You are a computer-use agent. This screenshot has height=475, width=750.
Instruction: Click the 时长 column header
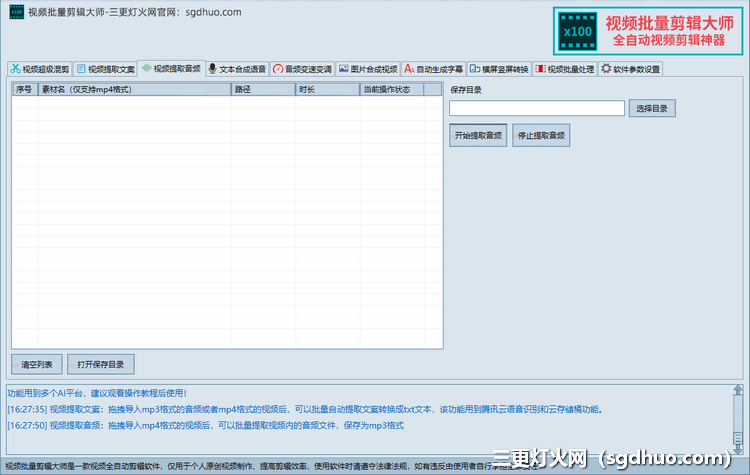pos(328,89)
